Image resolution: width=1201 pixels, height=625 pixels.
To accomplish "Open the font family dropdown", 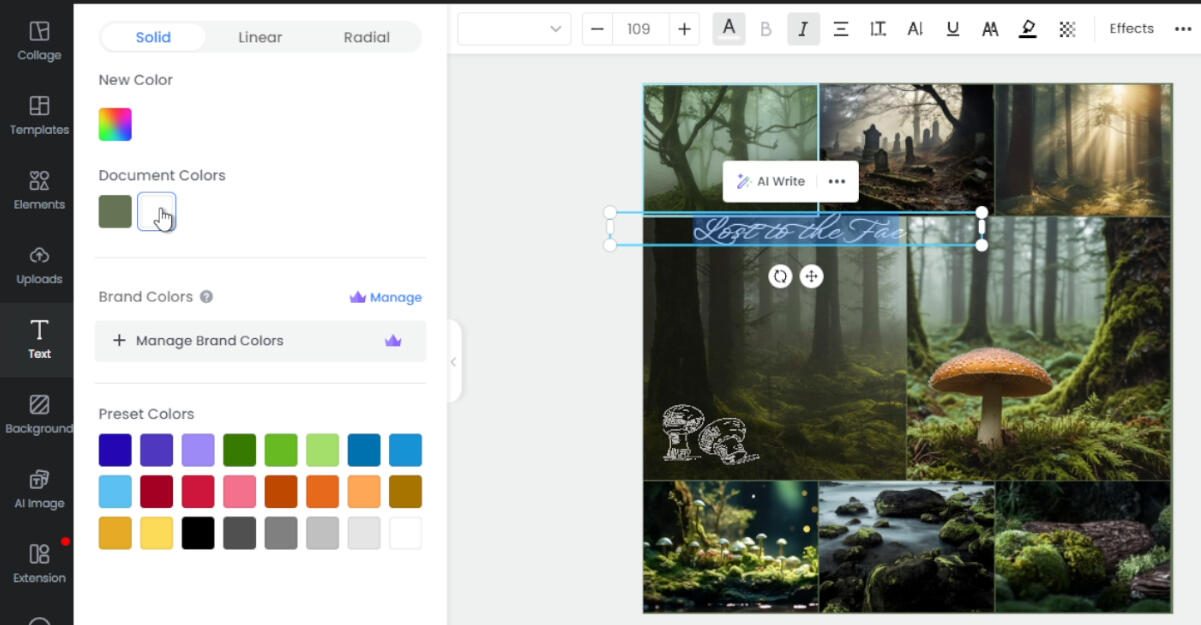I will [x=514, y=29].
